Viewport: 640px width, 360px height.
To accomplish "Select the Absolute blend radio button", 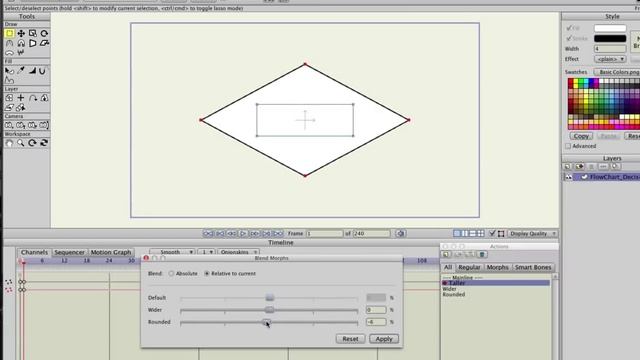I will click(x=171, y=273).
